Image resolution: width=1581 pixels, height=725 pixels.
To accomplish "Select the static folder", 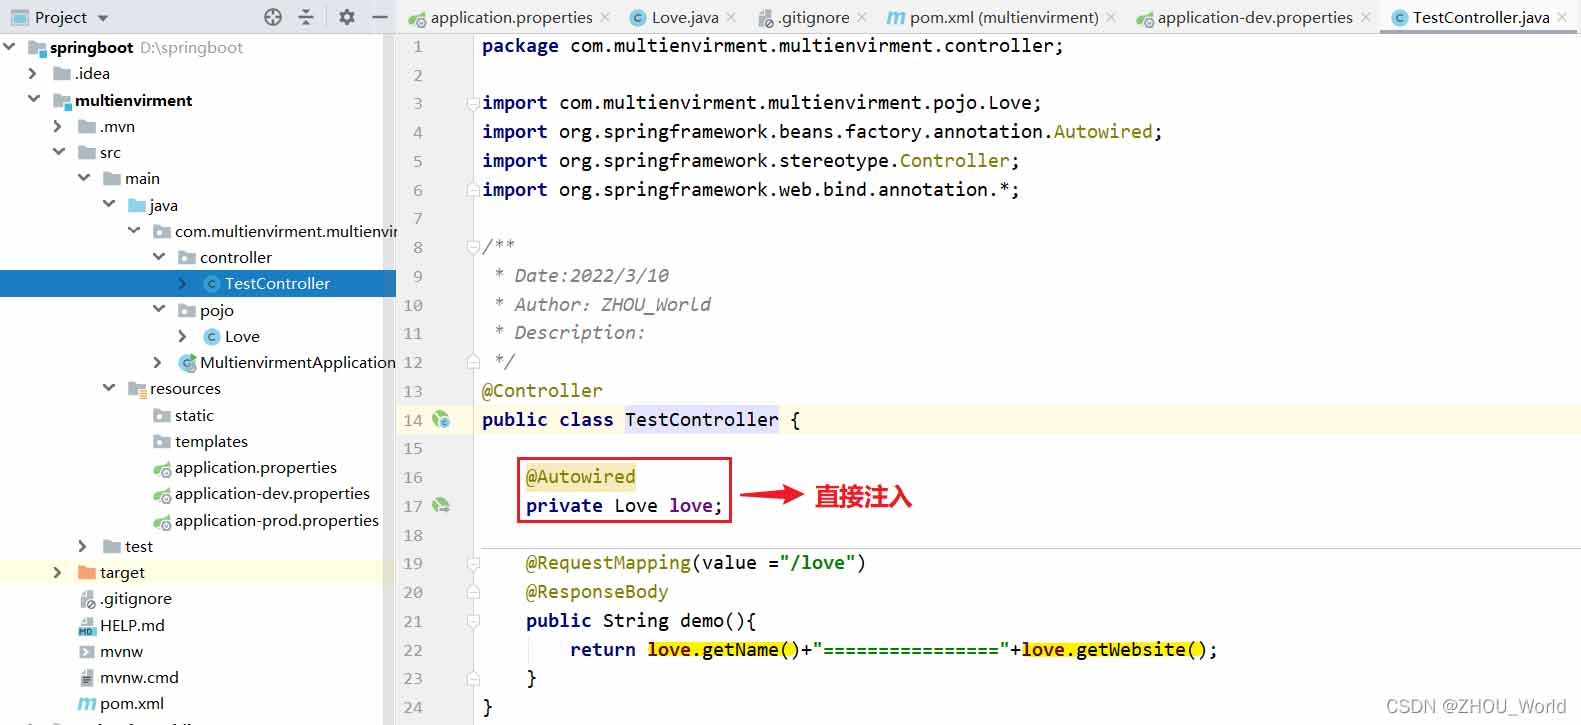I will coord(194,415).
